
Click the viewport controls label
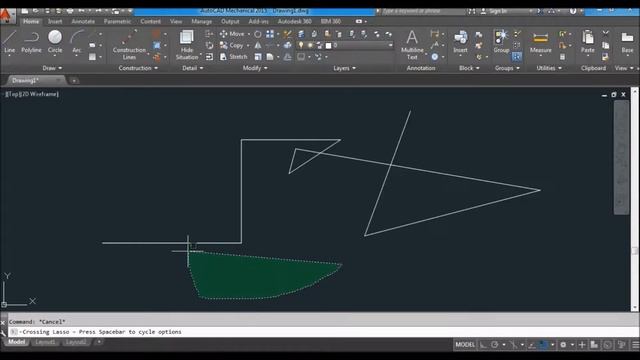point(32,94)
